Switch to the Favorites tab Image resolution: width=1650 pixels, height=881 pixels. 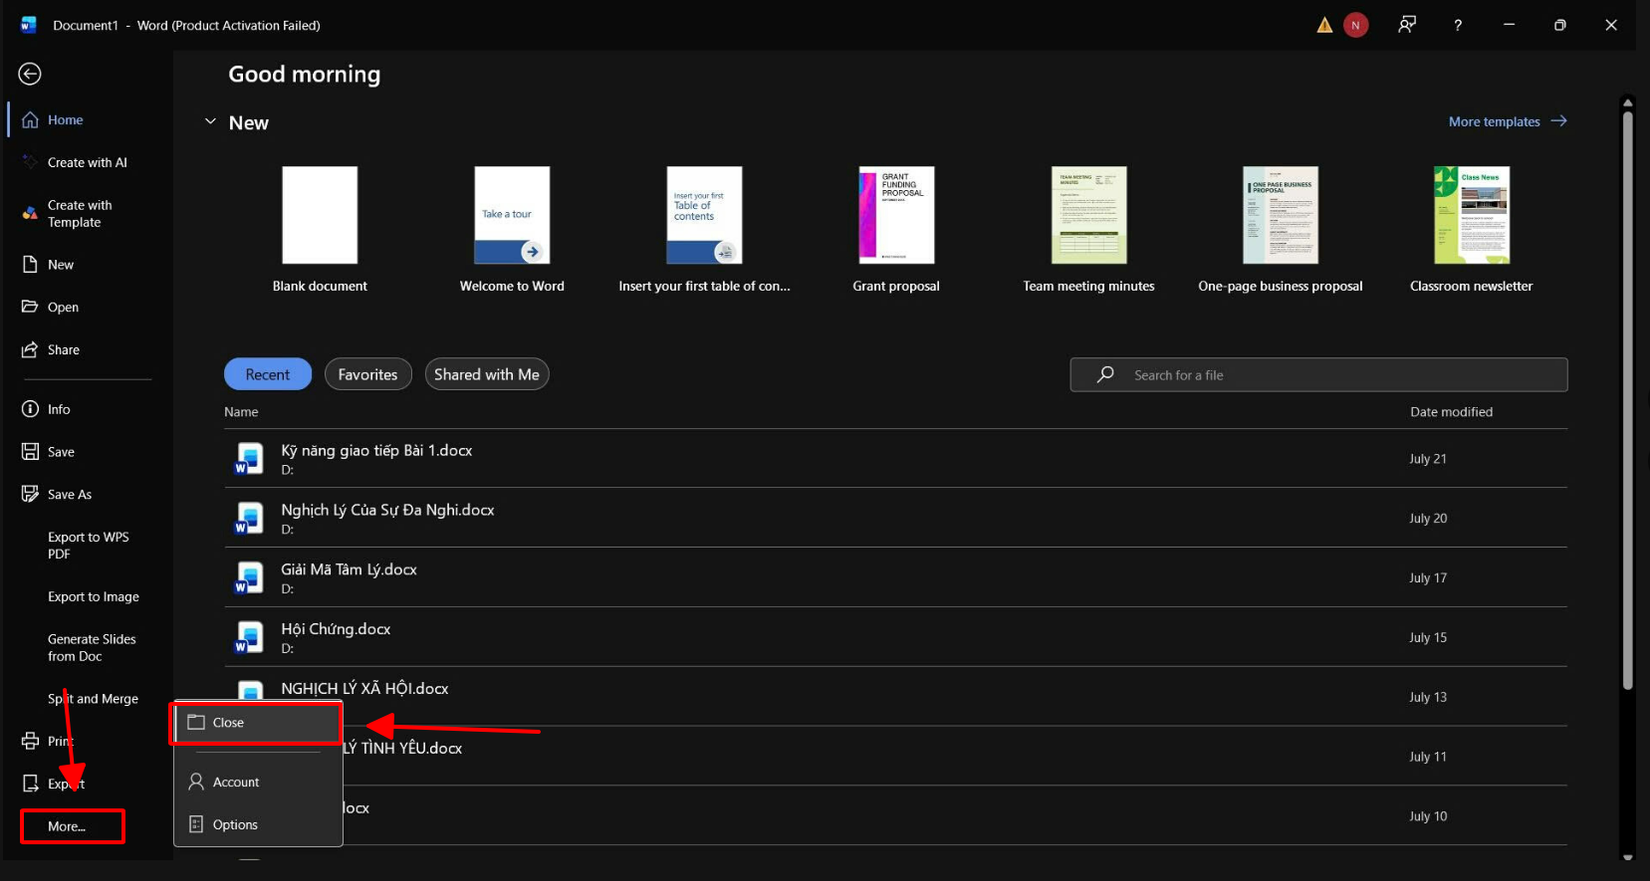(368, 374)
